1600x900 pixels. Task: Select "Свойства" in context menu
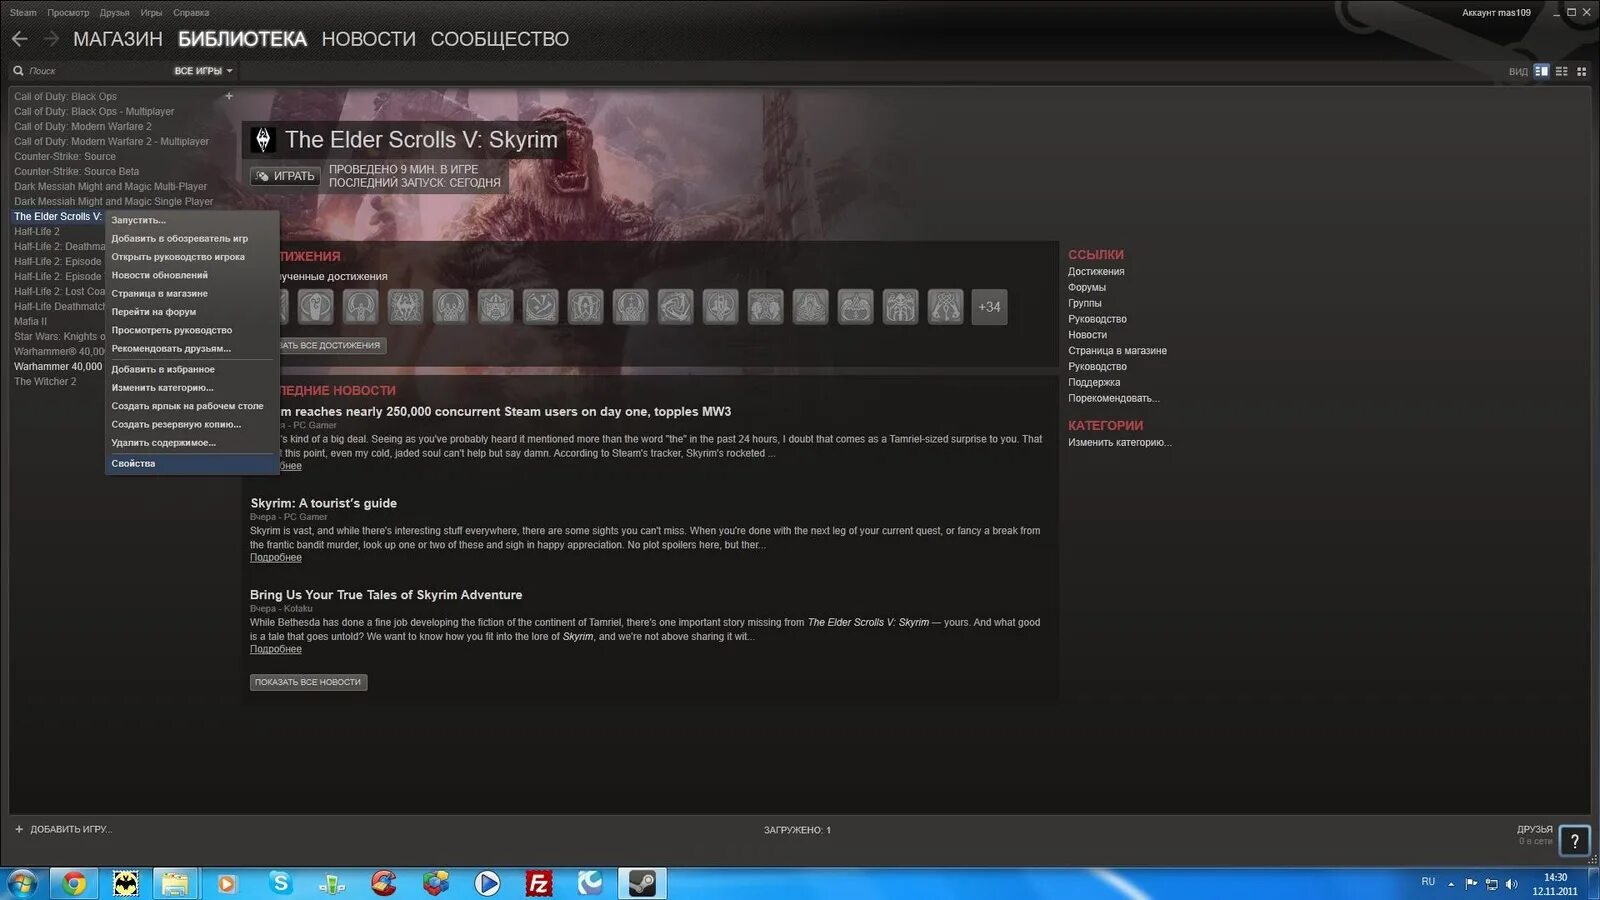click(191, 464)
